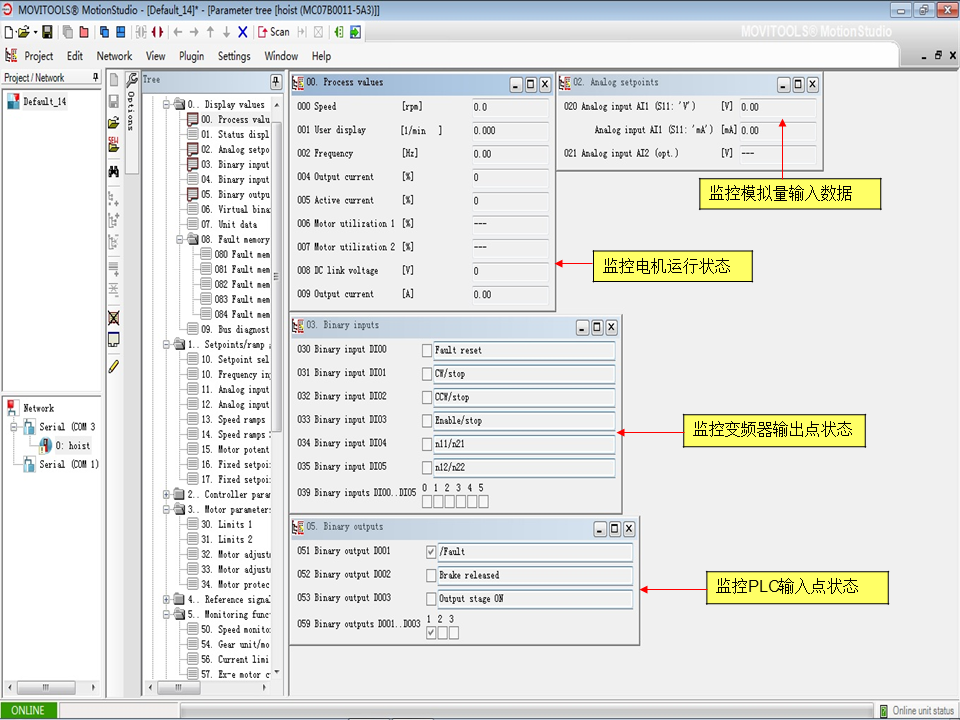The height and width of the screenshot is (720, 960).
Task: Click the 000 Speed value field
Action: point(510,107)
